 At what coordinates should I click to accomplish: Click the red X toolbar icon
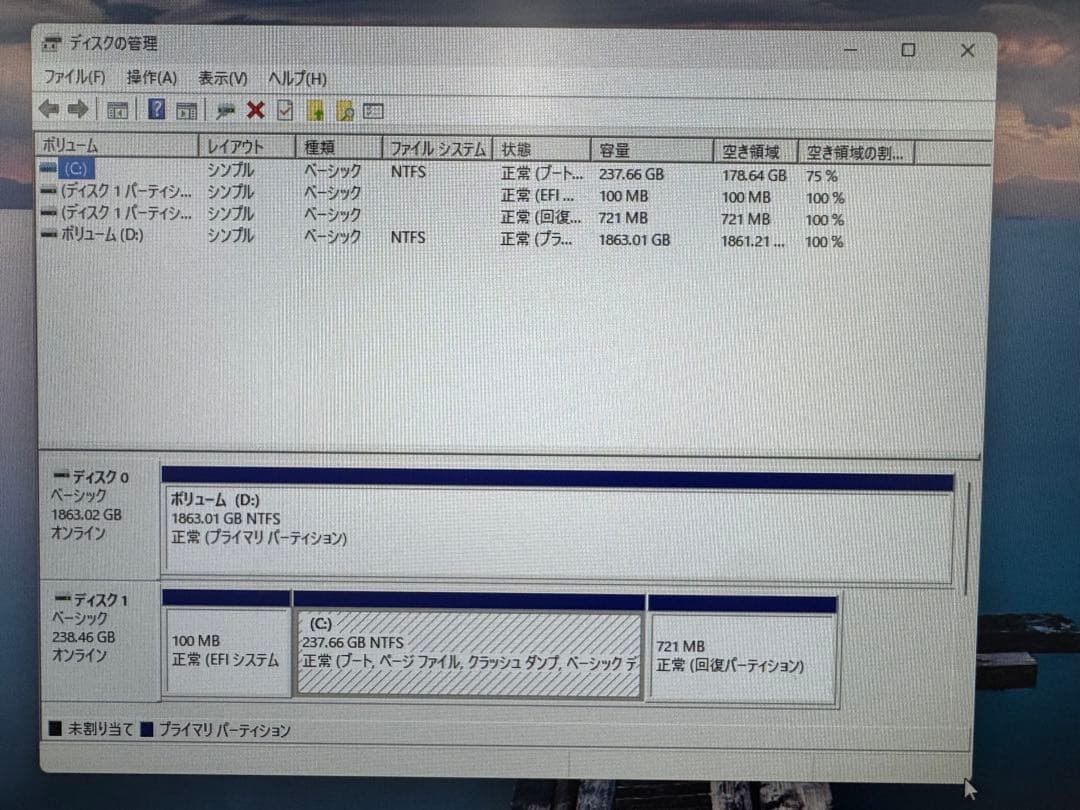(x=254, y=110)
